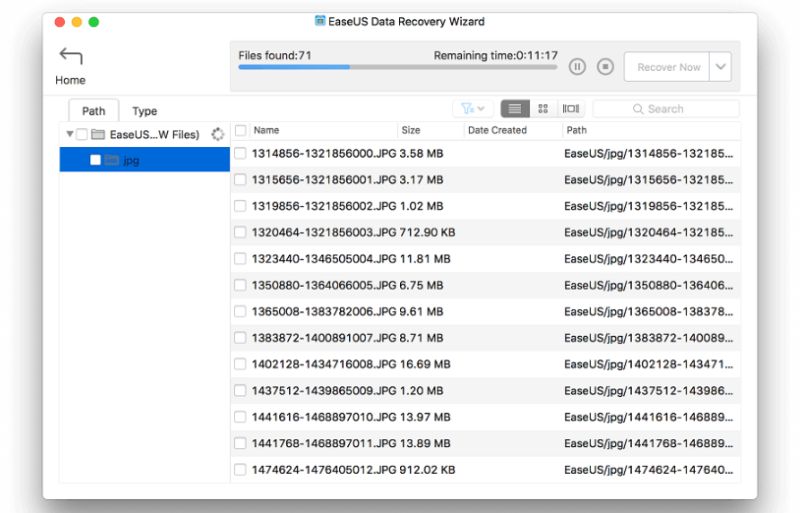Open the filter funnel dropdown
The width and height of the screenshot is (800, 513).
click(472, 108)
